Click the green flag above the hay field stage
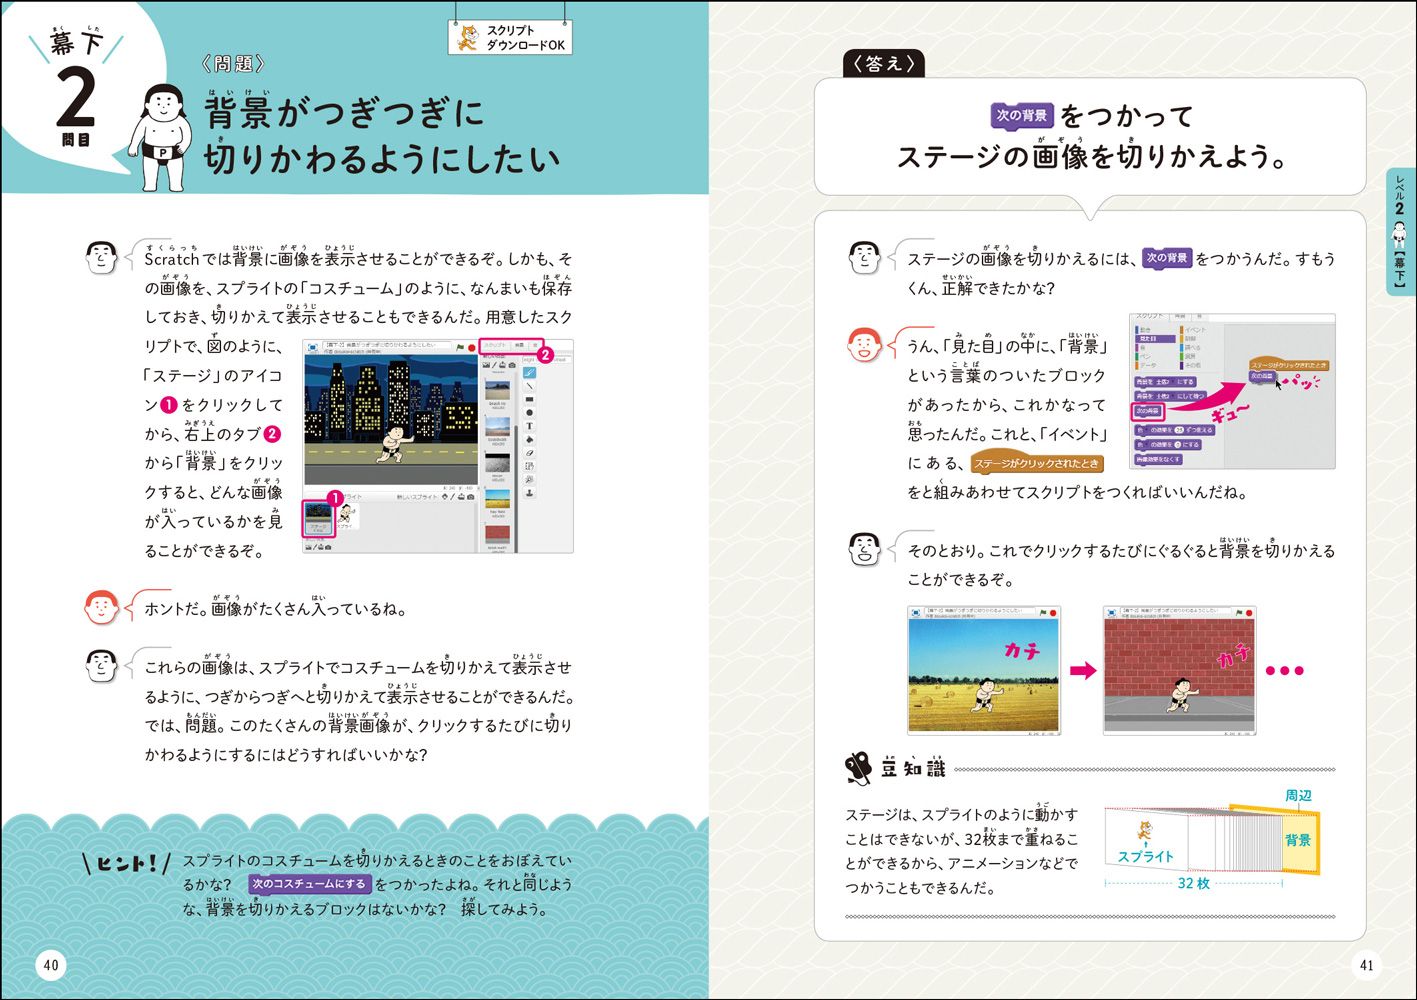The width and height of the screenshot is (1417, 1000). (1043, 612)
